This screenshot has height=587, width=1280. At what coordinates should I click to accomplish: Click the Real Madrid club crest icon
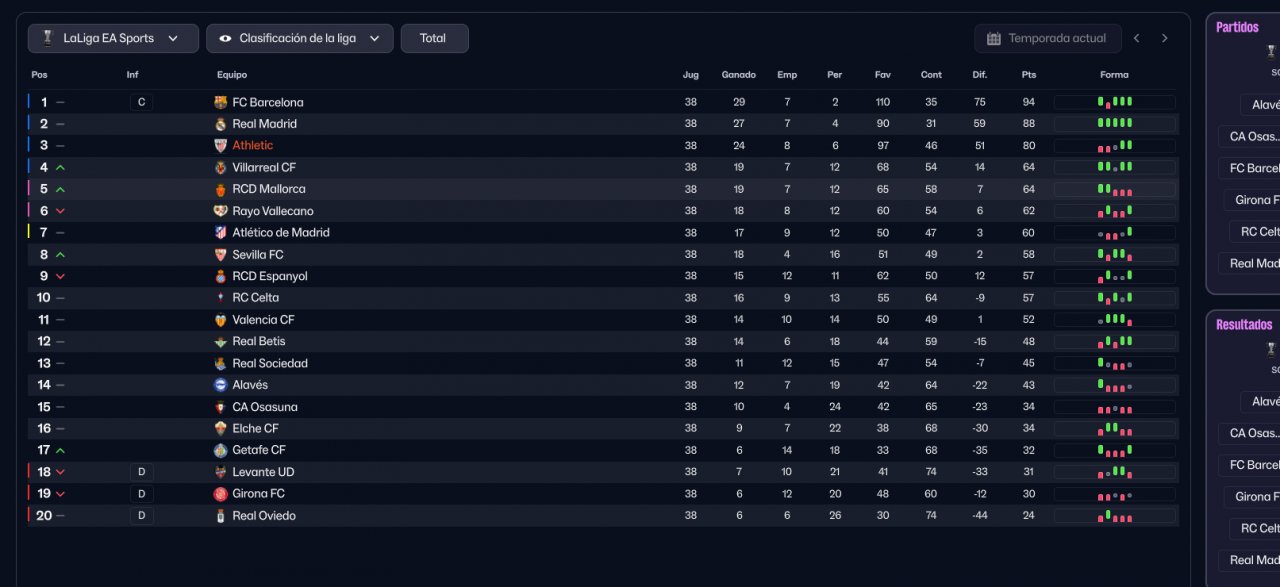point(221,124)
